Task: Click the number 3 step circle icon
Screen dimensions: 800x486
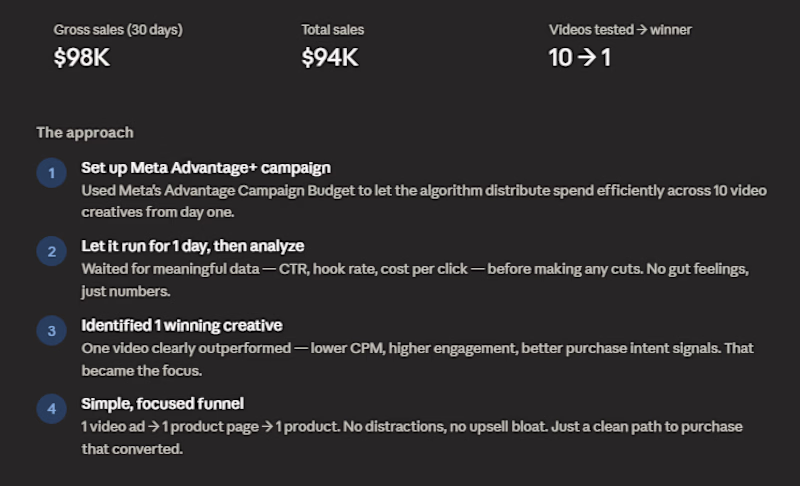Action: coord(51,330)
